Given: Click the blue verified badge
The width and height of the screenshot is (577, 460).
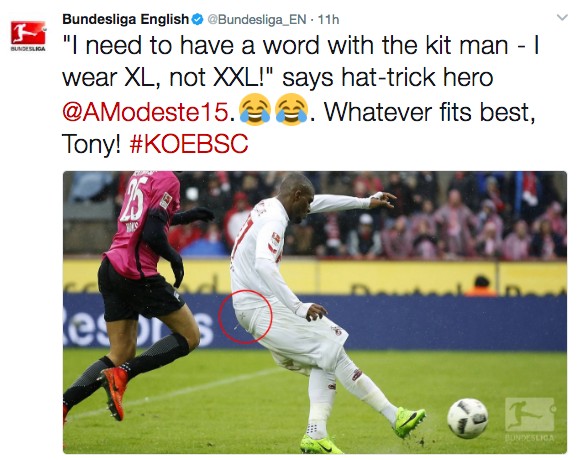Looking at the screenshot, I should click(x=198, y=19).
